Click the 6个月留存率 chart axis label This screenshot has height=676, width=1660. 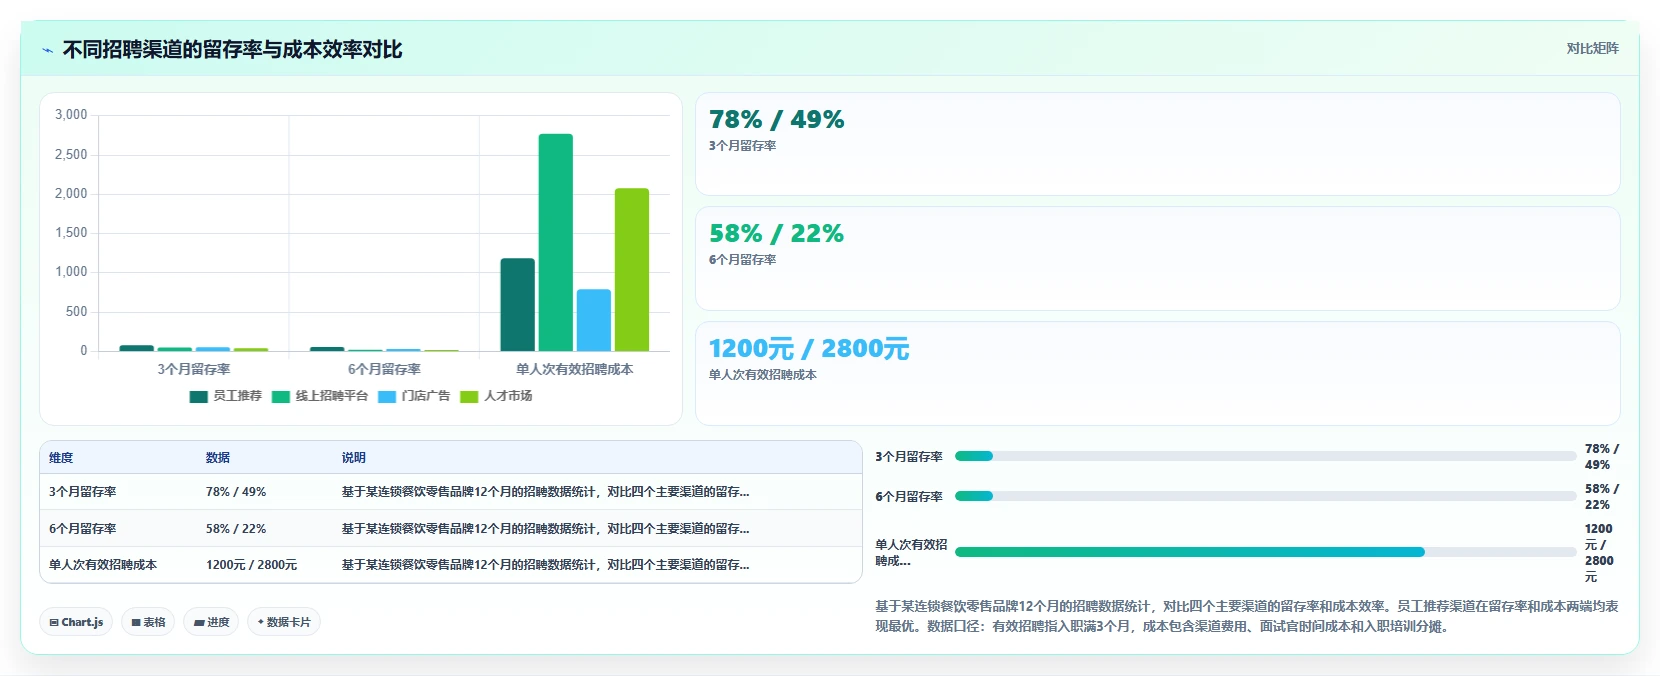pyautogui.click(x=384, y=369)
